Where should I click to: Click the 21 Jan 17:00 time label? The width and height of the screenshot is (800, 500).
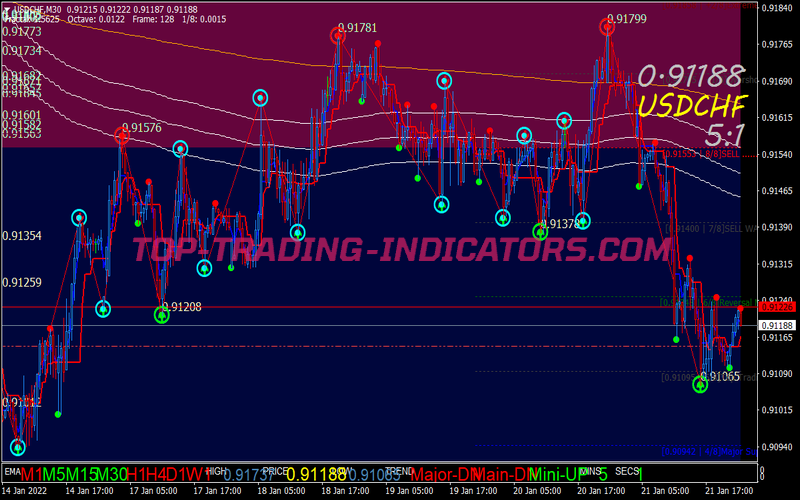point(731,491)
